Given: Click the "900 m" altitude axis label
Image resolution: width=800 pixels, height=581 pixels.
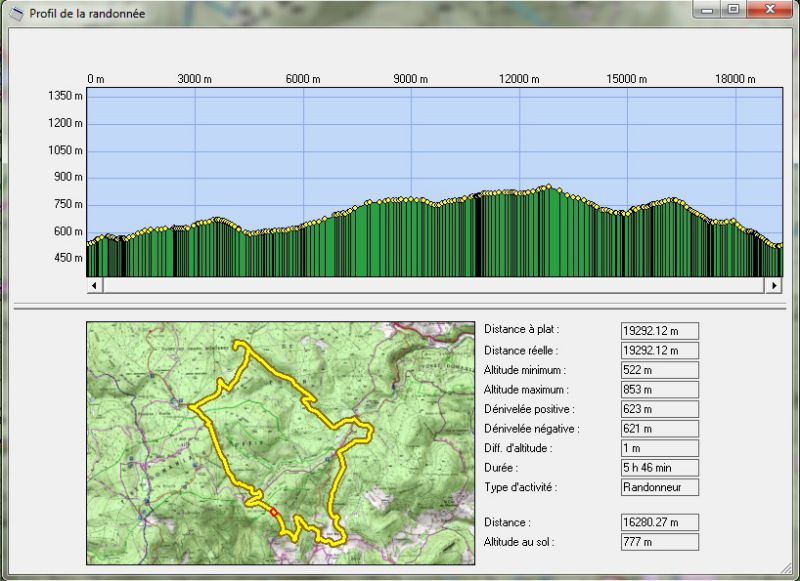Looking at the screenshot, I should coord(68,177).
